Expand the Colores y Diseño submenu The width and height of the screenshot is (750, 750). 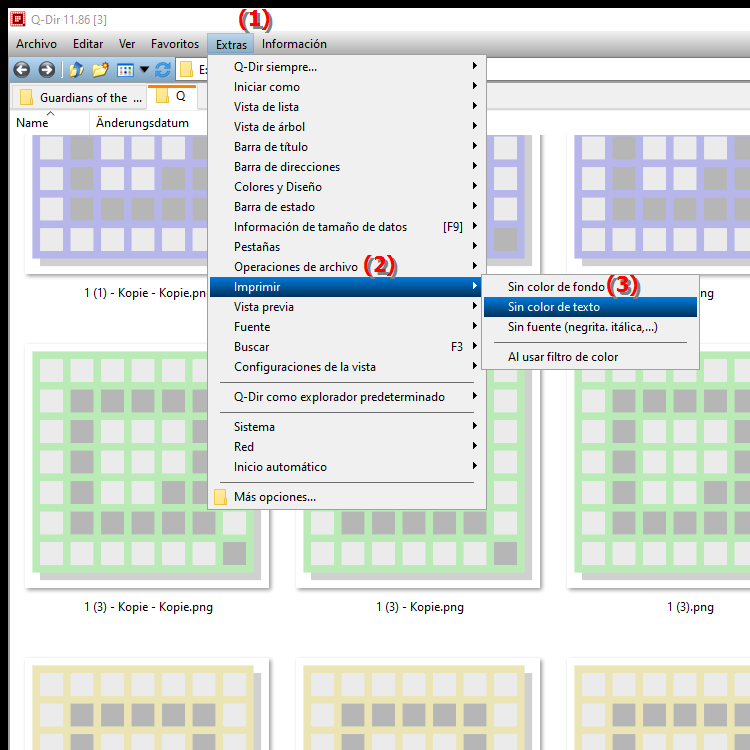[x=348, y=187]
